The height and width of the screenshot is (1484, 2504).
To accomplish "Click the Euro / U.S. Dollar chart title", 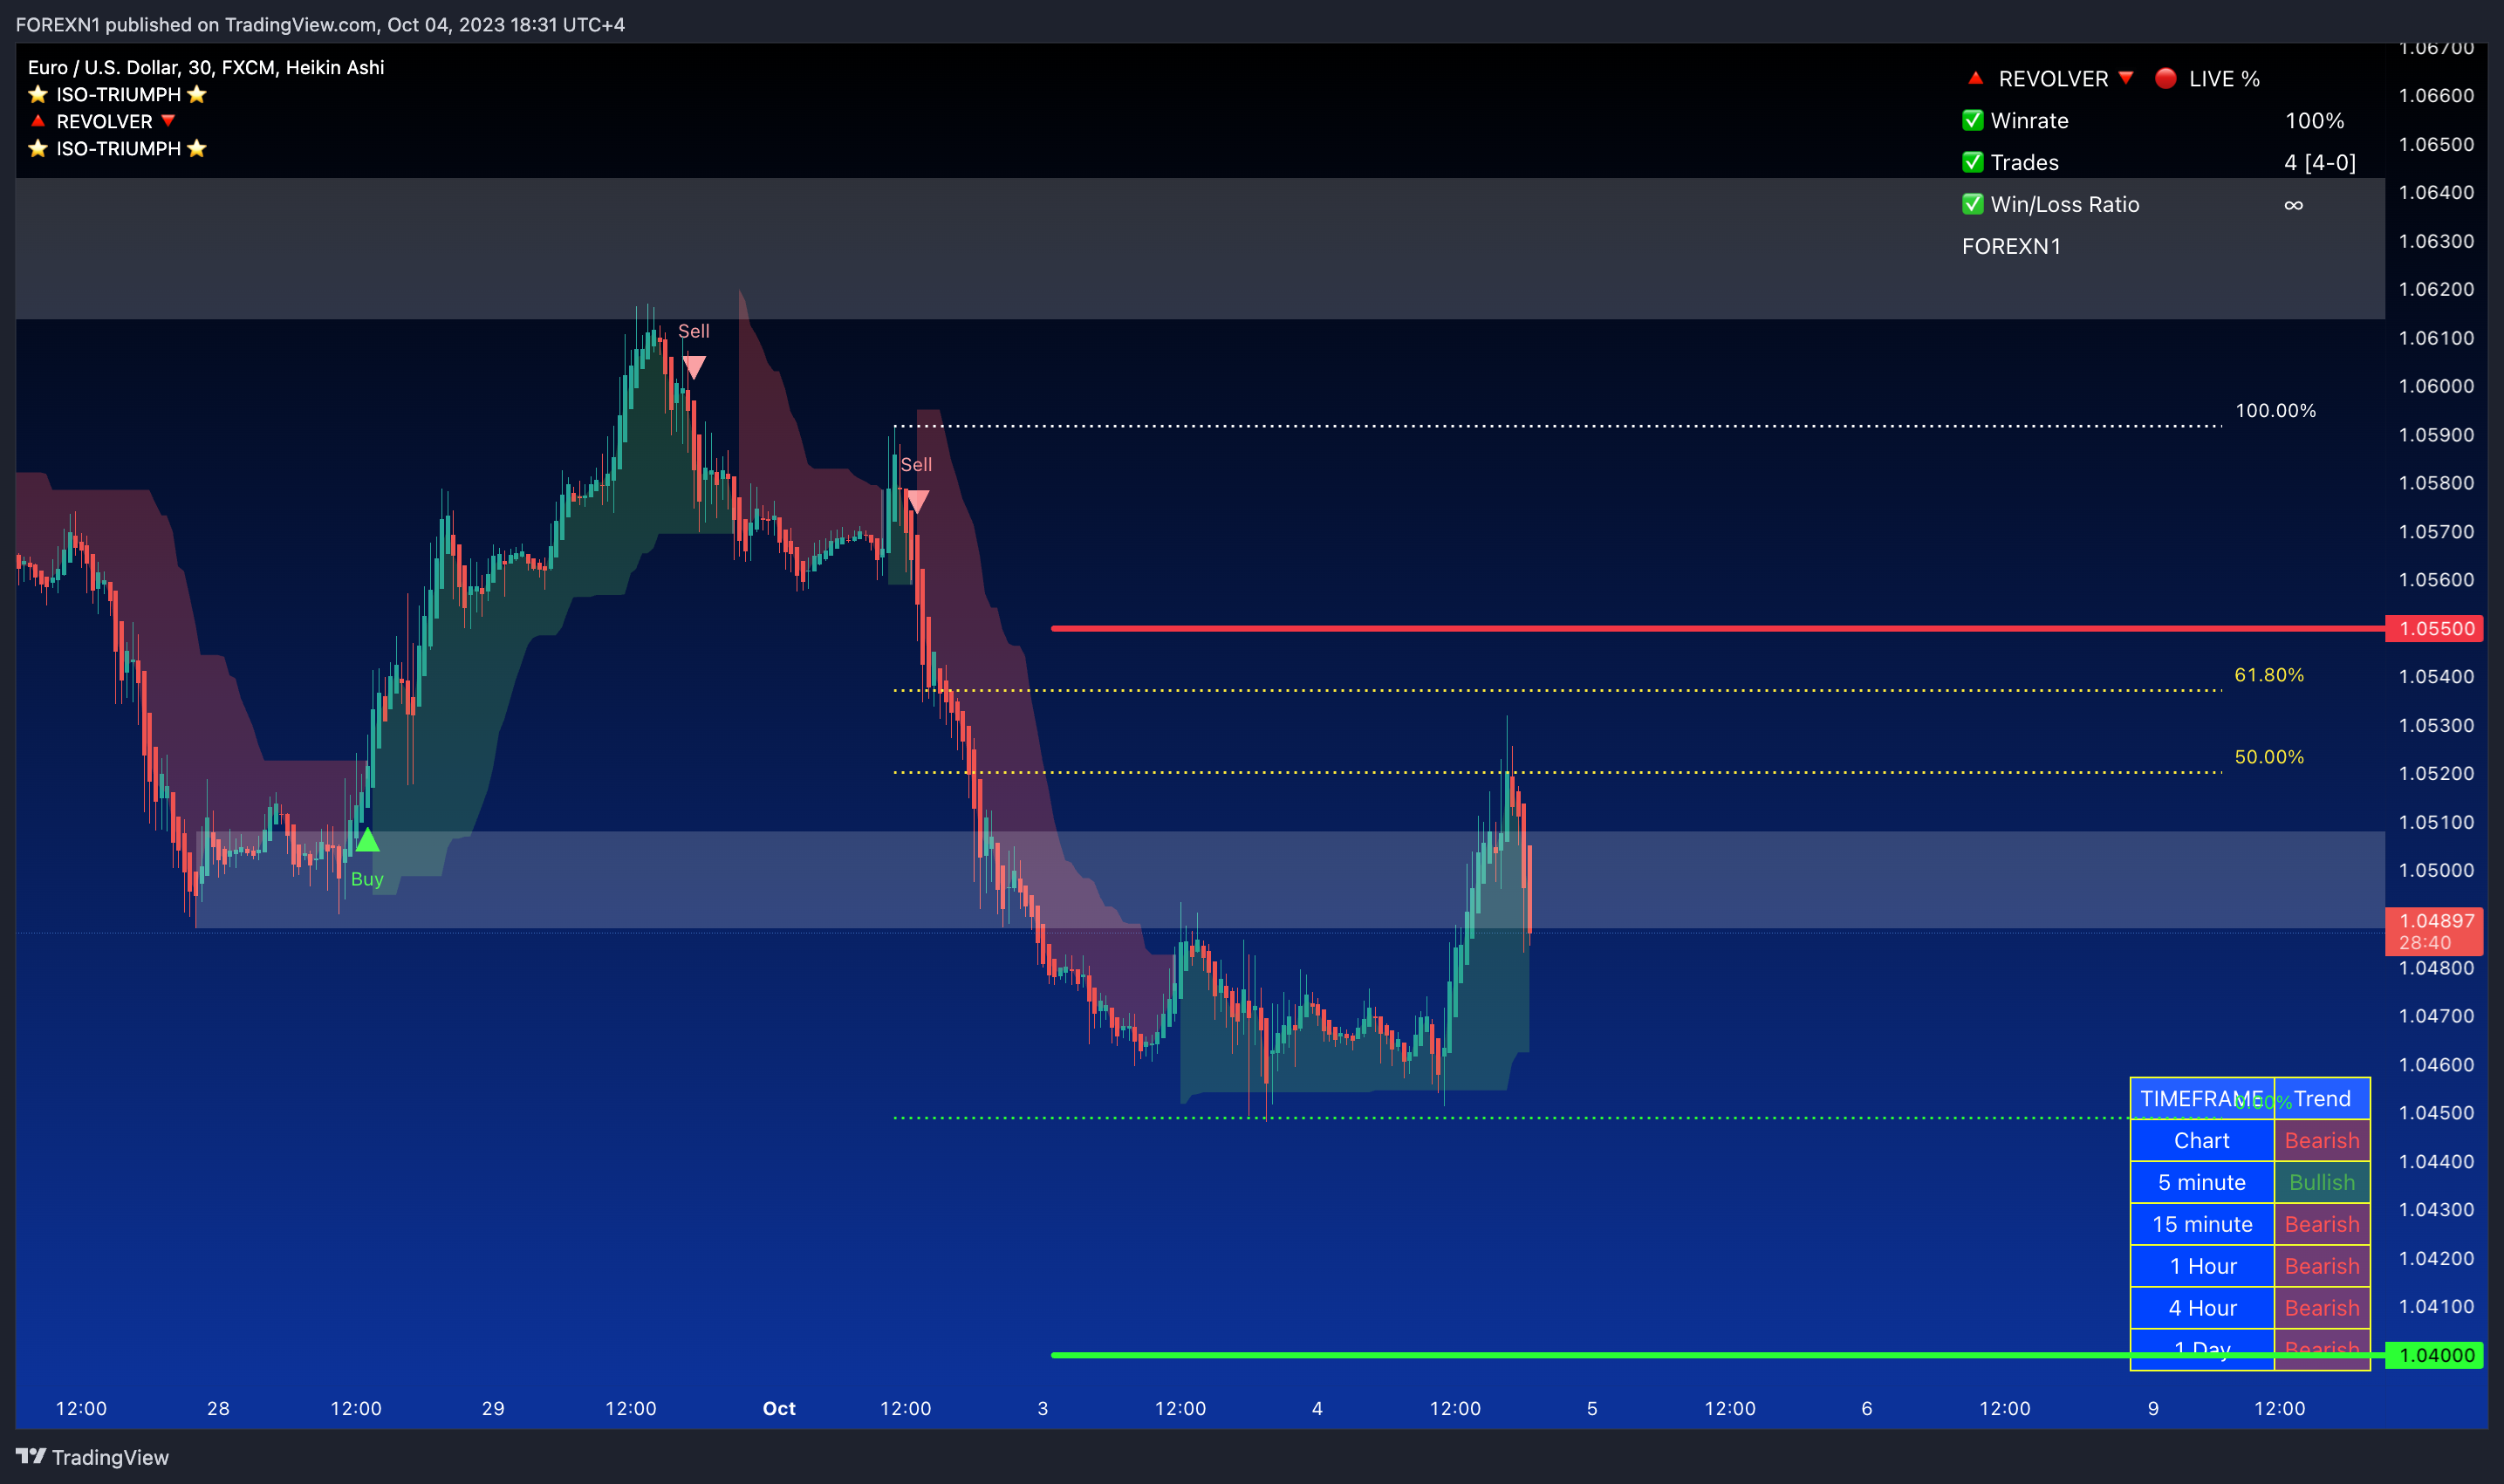I will click(x=206, y=67).
